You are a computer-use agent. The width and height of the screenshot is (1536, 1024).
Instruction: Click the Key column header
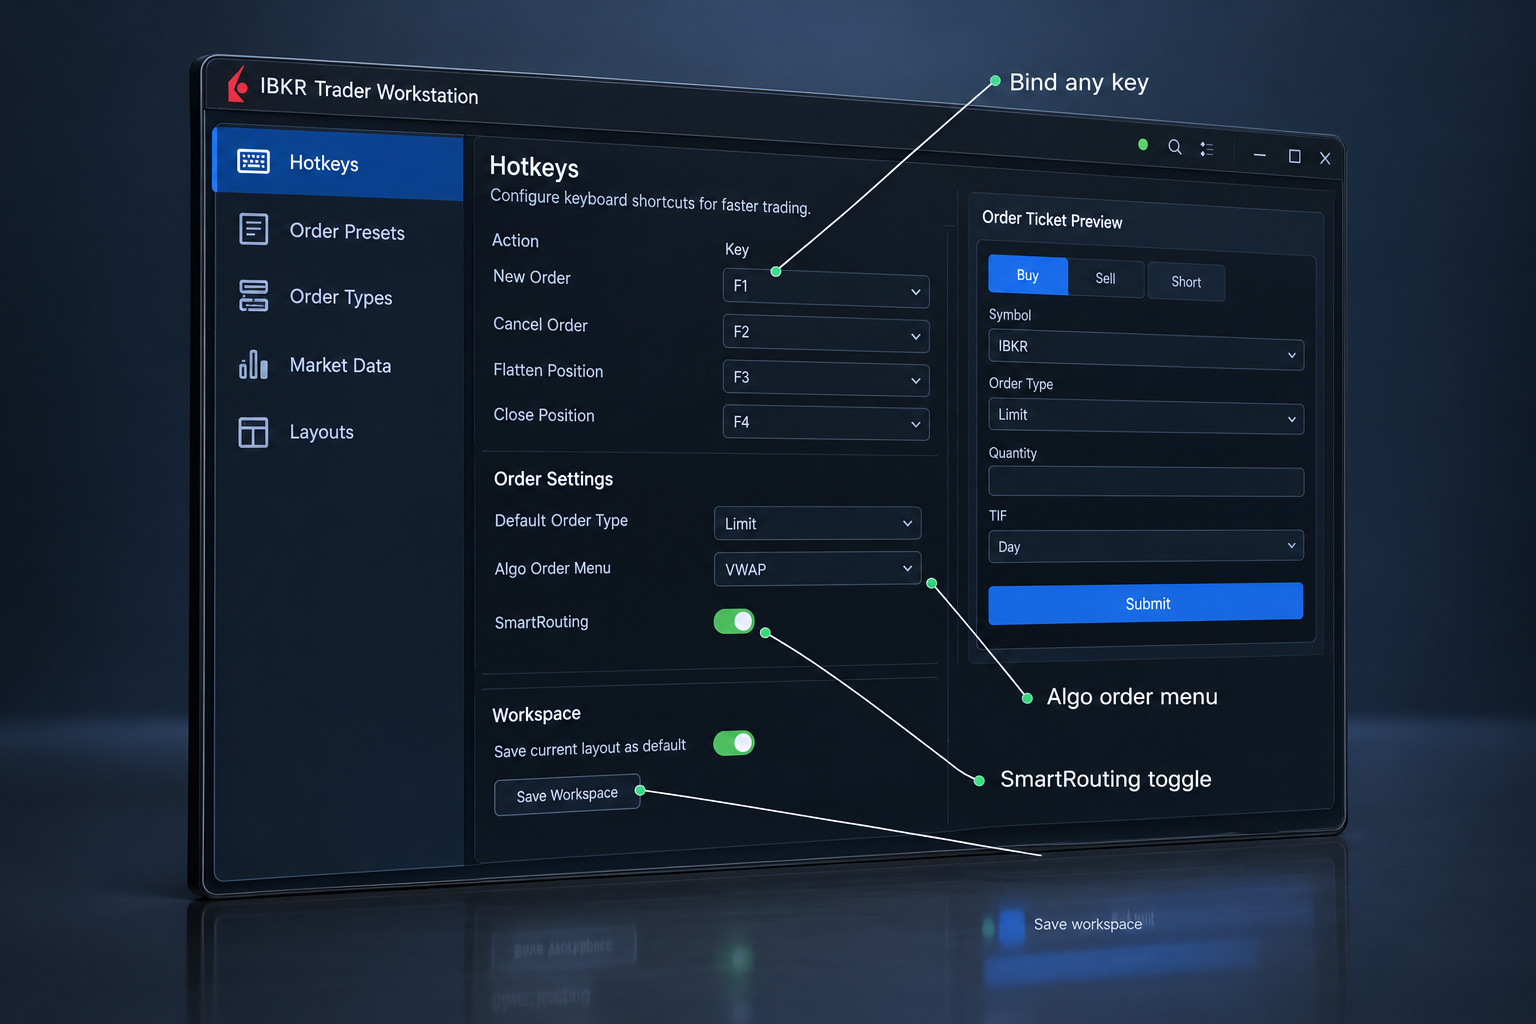[x=737, y=249]
